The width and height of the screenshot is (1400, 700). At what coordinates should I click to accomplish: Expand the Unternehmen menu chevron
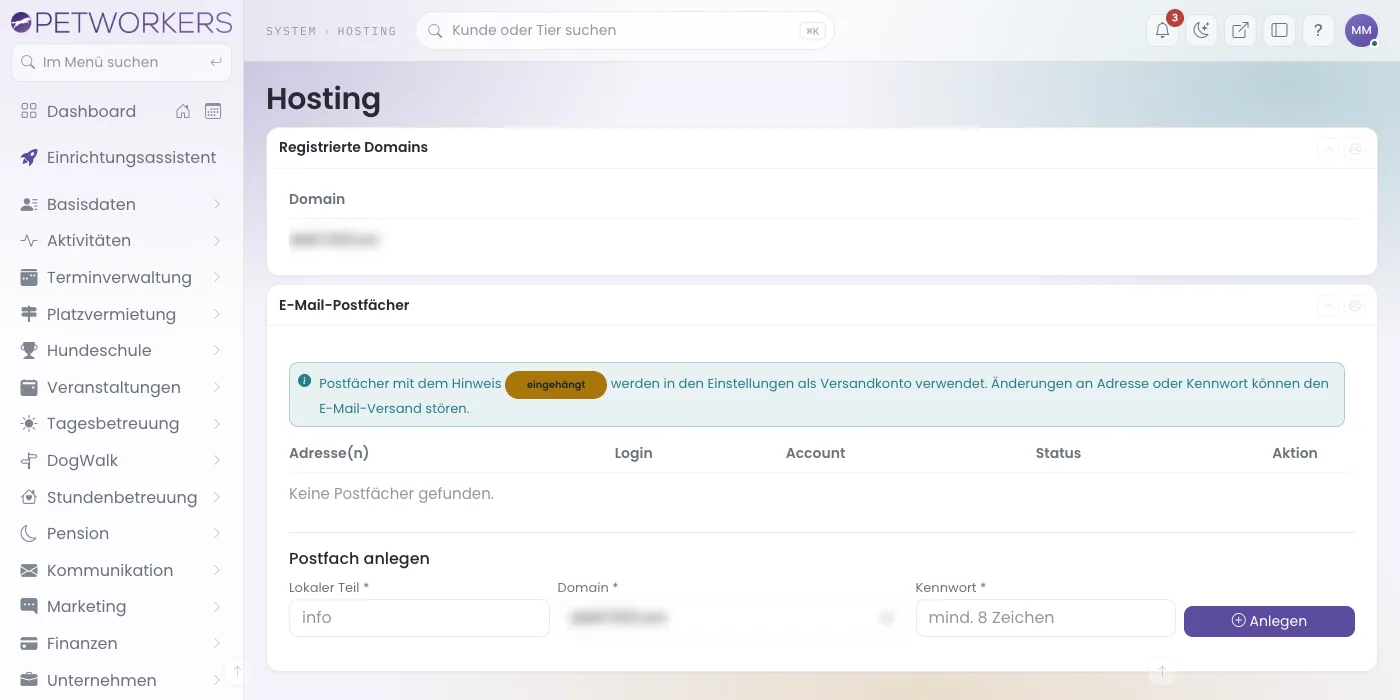217,680
